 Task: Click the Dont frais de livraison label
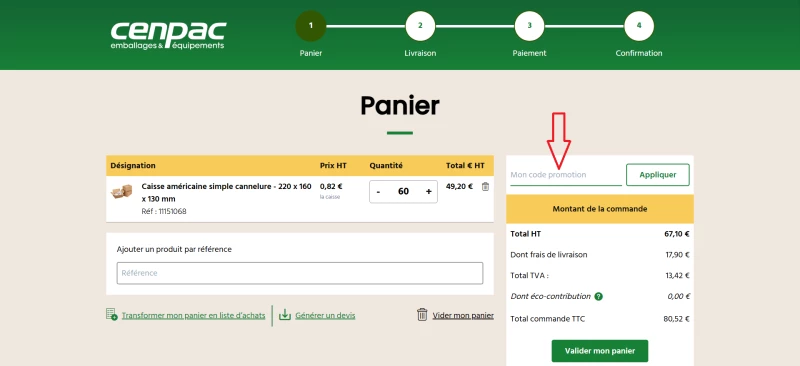point(548,255)
